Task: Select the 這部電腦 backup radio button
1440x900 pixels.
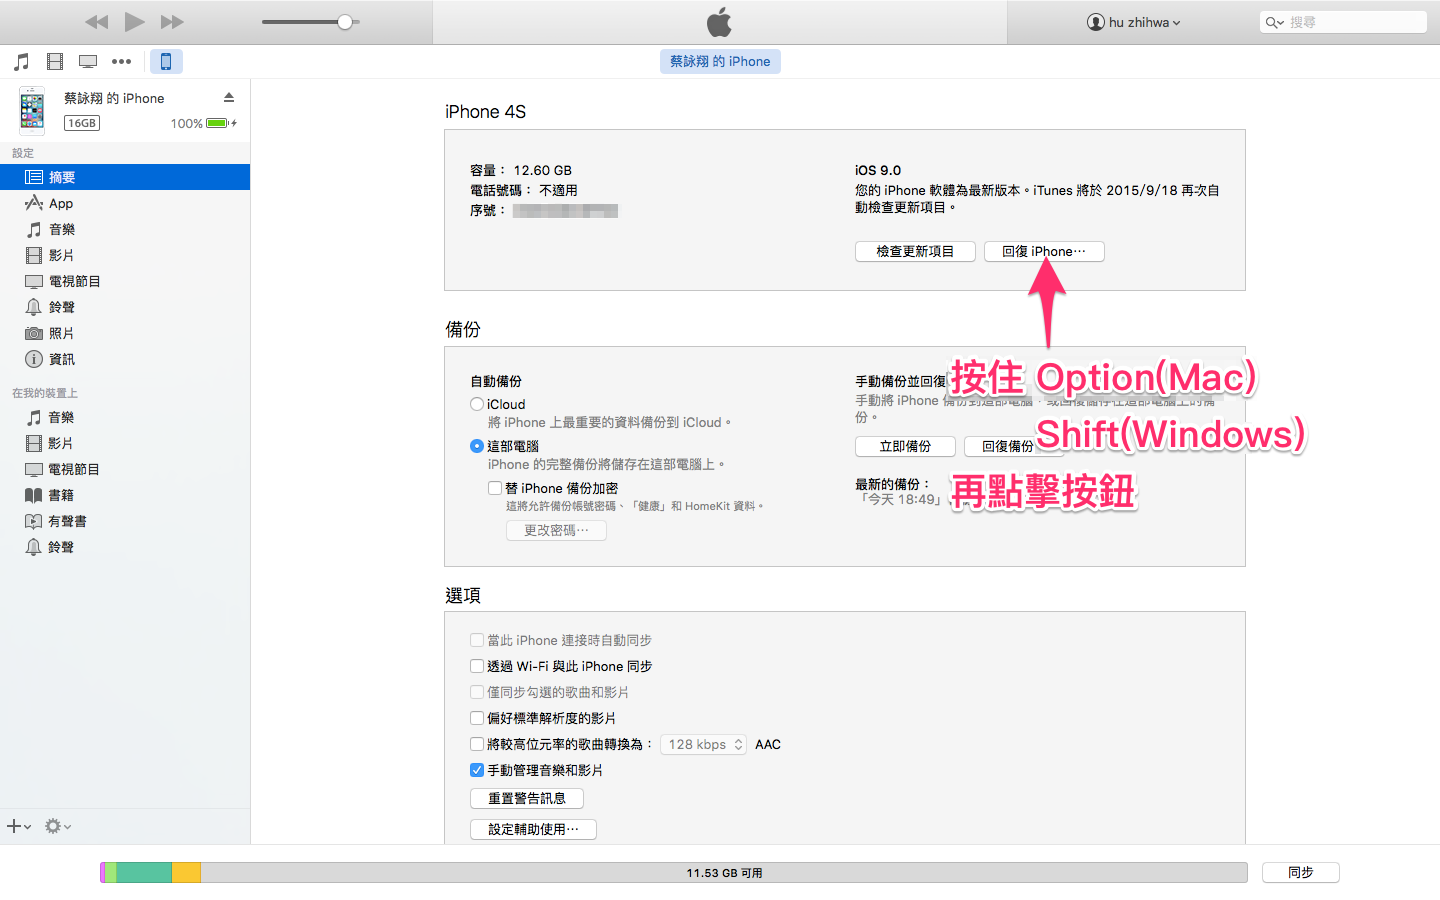Action: pyautogui.click(x=477, y=446)
